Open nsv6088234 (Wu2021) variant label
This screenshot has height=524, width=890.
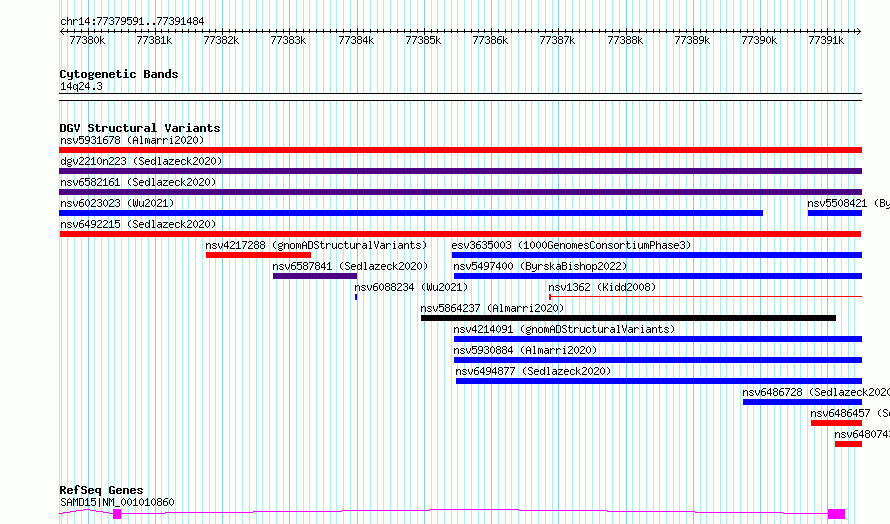tap(411, 287)
